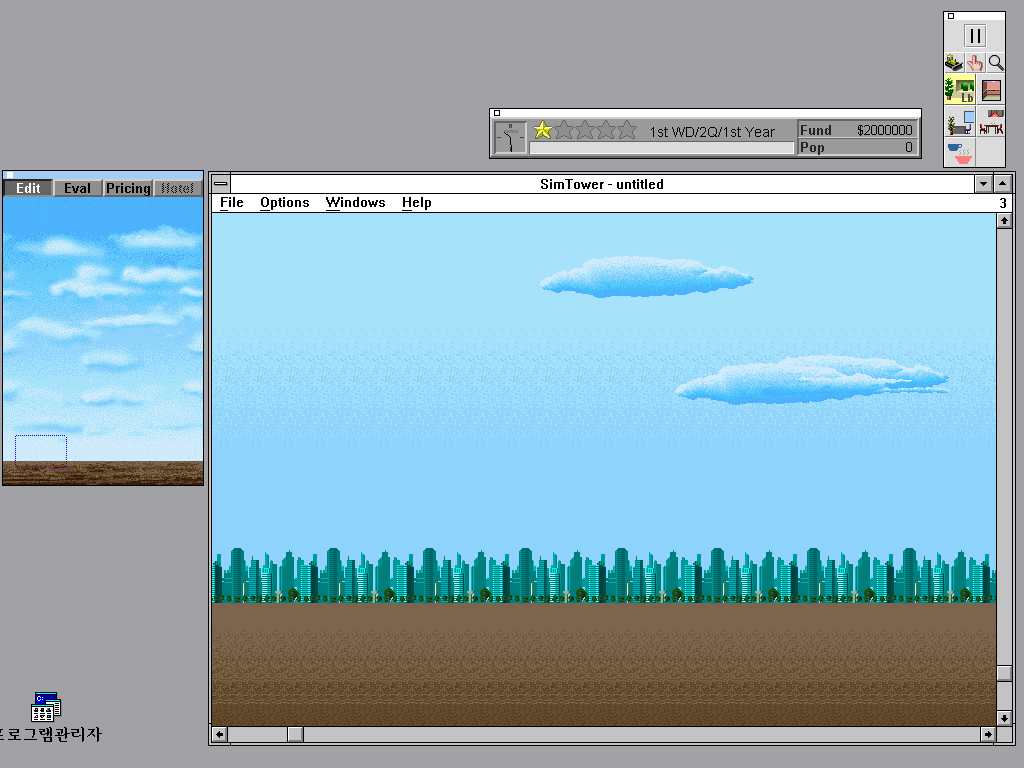
Task: Click the disabled Hotel tab in the map window
Action: 178,188
